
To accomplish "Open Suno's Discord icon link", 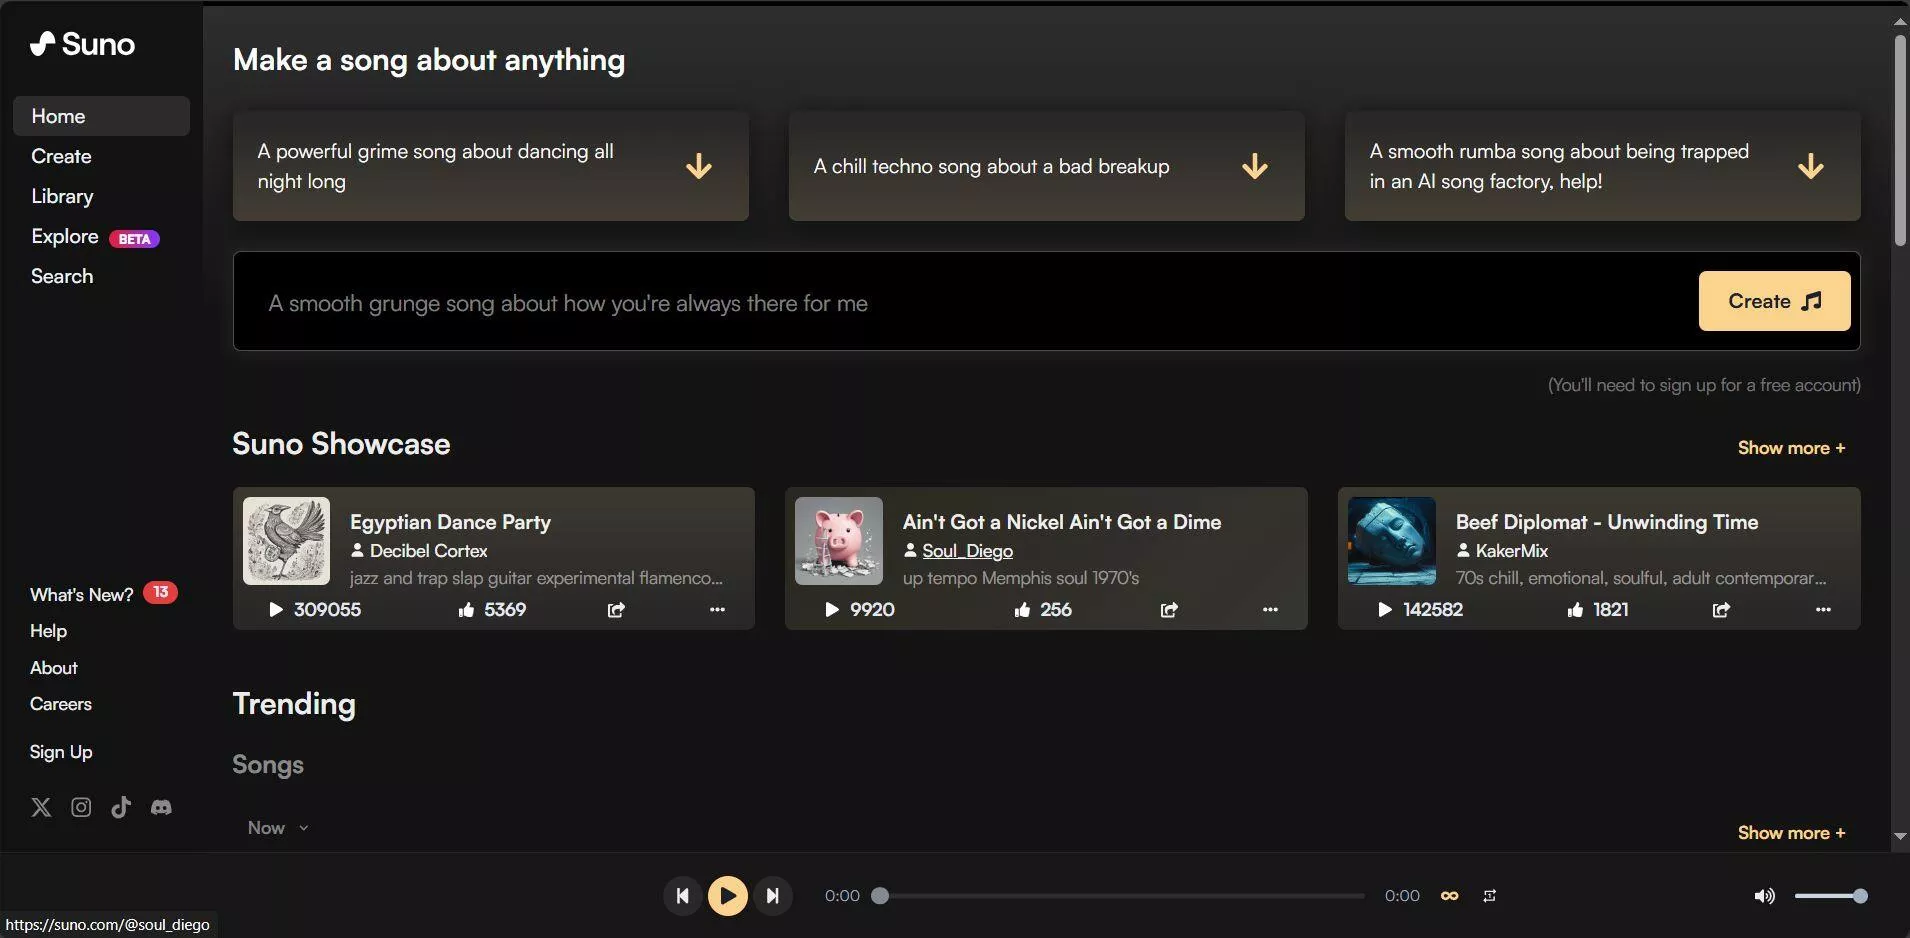I will pos(161,807).
